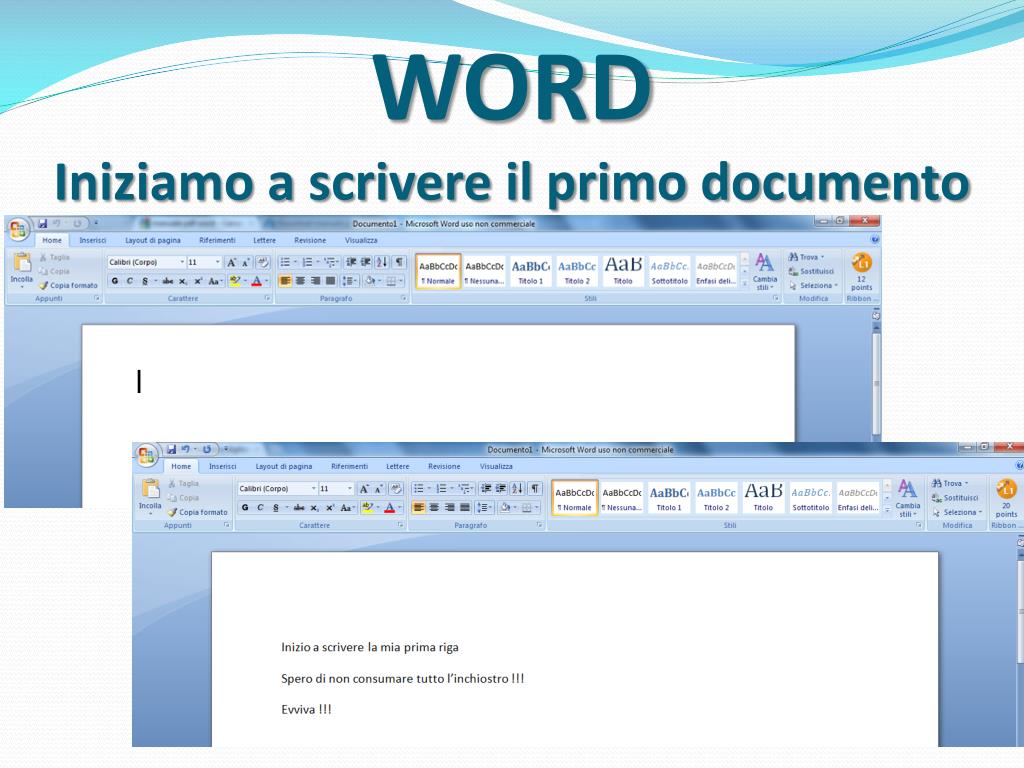Click Sostituisci in the blank-document Word window

(x=811, y=271)
